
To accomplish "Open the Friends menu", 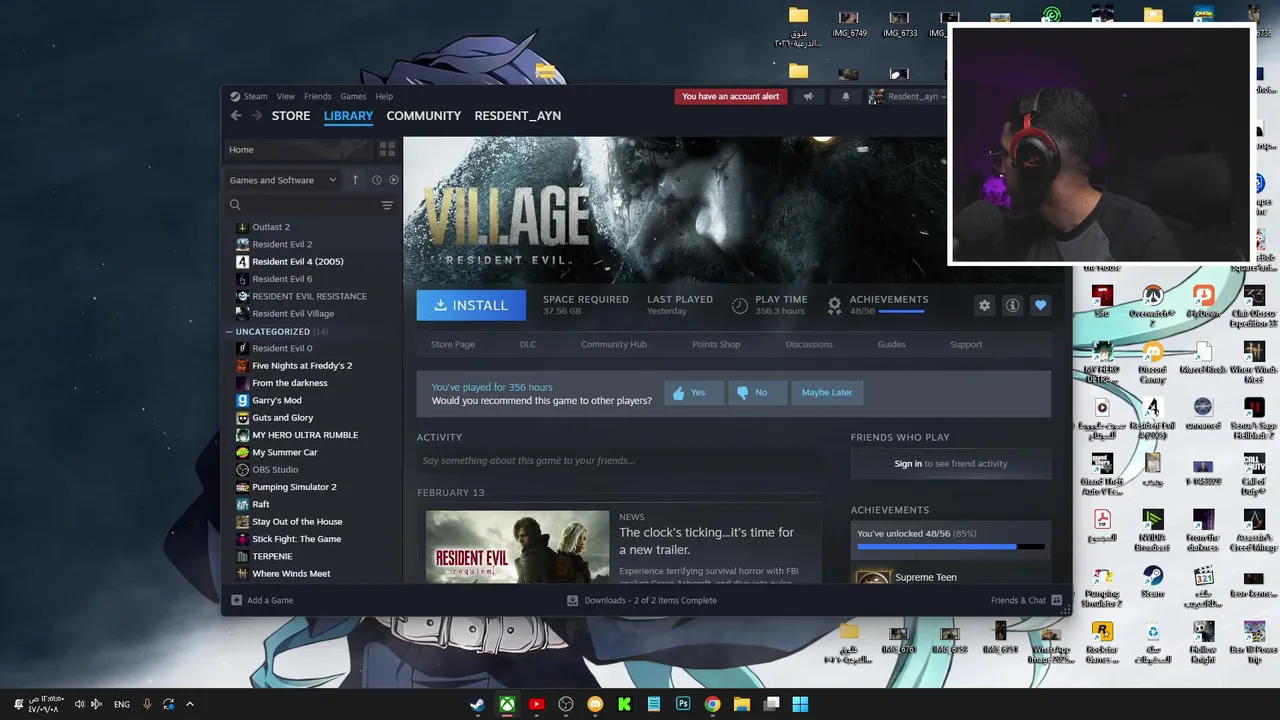I will (x=317, y=97).
